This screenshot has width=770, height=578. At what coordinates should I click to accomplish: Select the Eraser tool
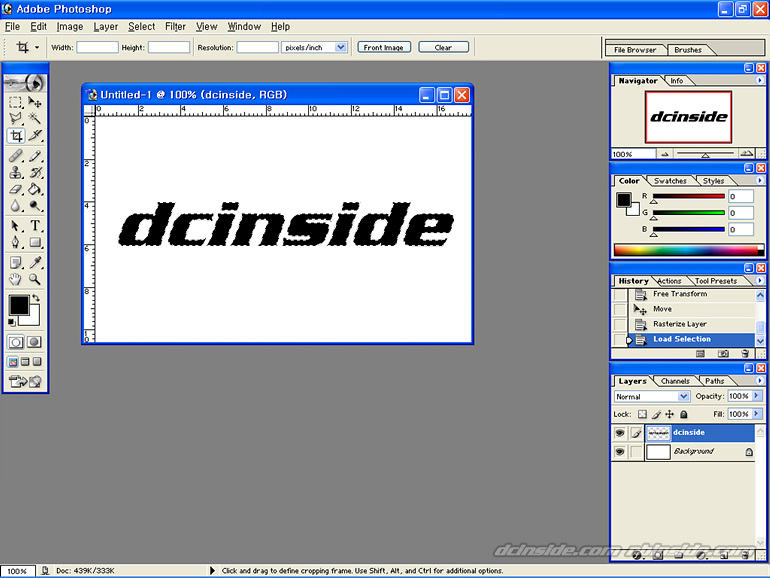tap(16, 189)
